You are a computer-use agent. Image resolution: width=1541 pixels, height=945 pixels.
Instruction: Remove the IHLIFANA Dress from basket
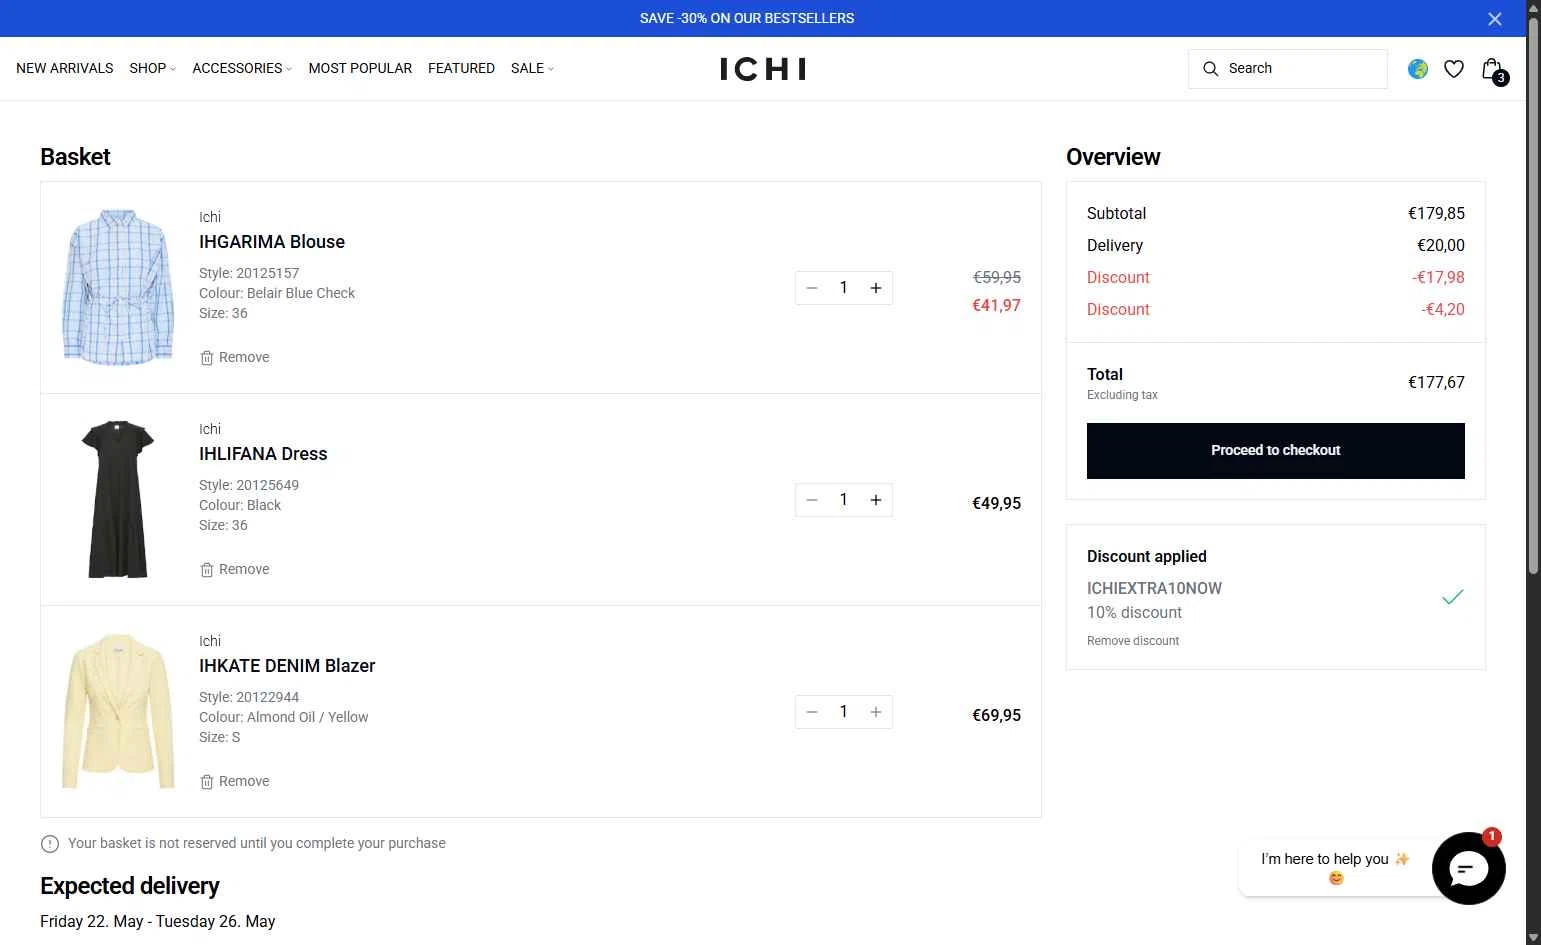(235, 569)
